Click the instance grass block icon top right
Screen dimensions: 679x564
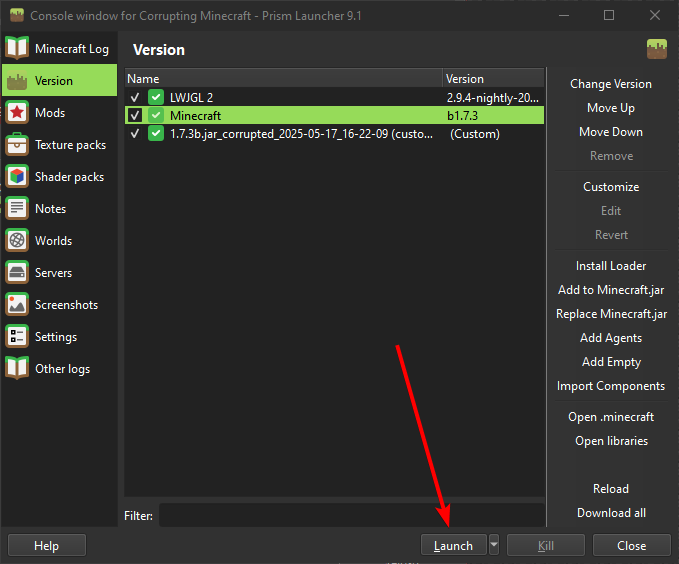(657, 49)
